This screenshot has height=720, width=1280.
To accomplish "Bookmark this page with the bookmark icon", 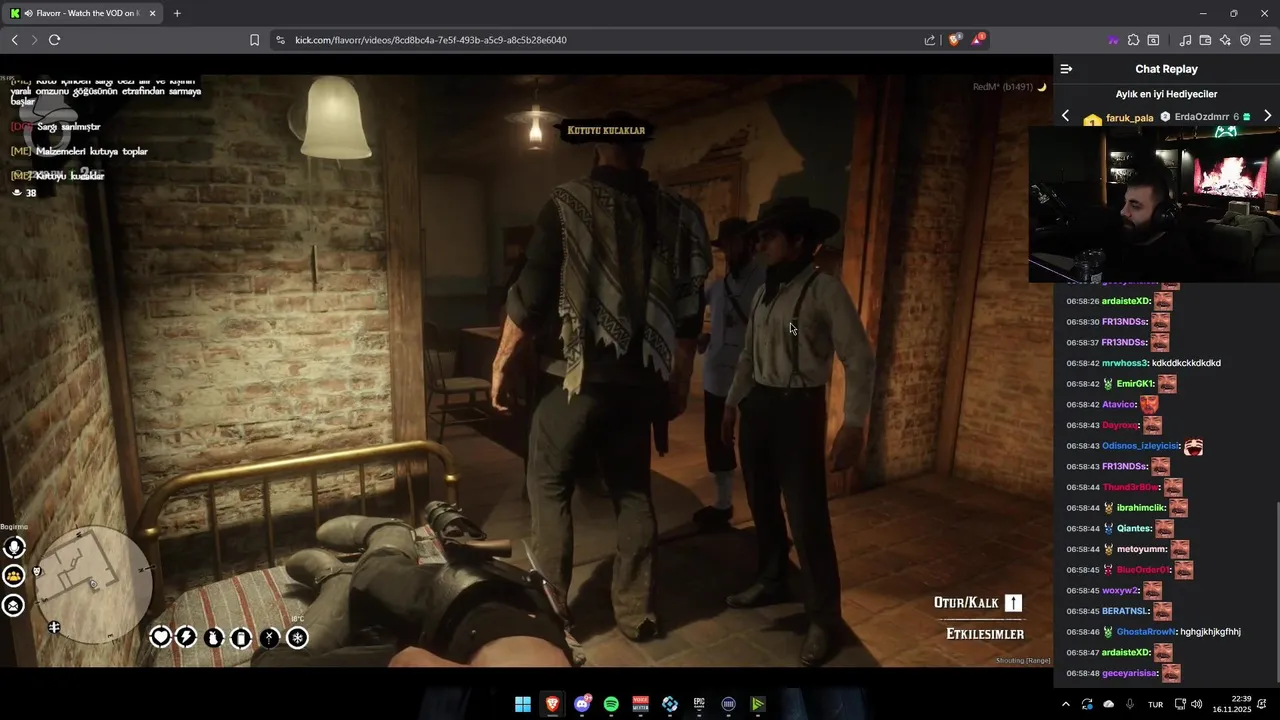I will 254,40.
